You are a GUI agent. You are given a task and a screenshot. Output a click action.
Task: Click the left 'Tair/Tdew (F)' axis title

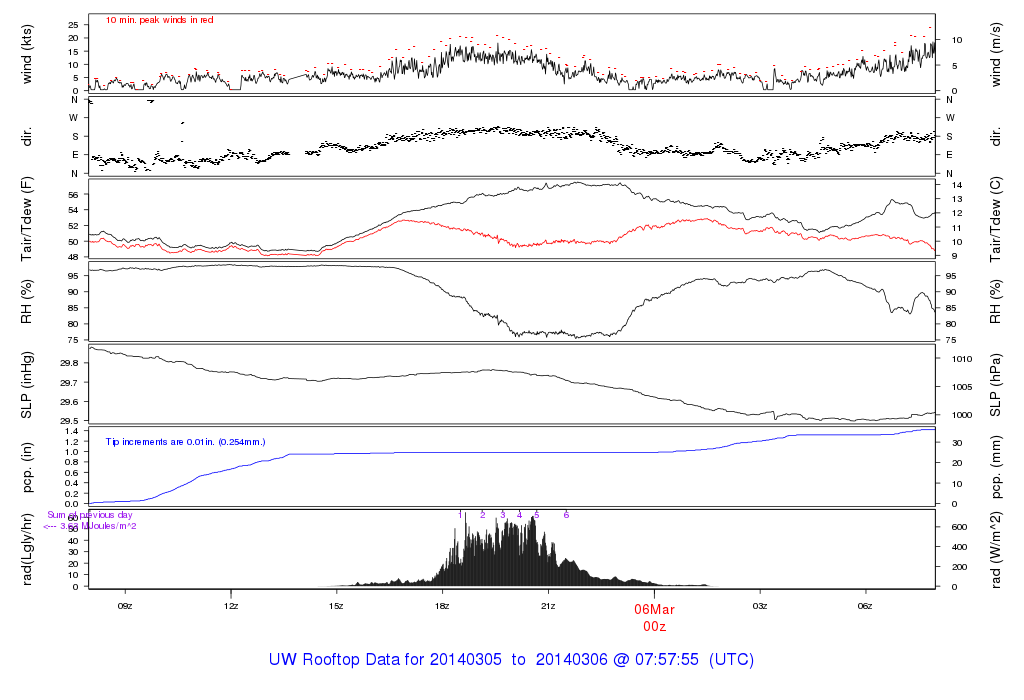[27, 219]
